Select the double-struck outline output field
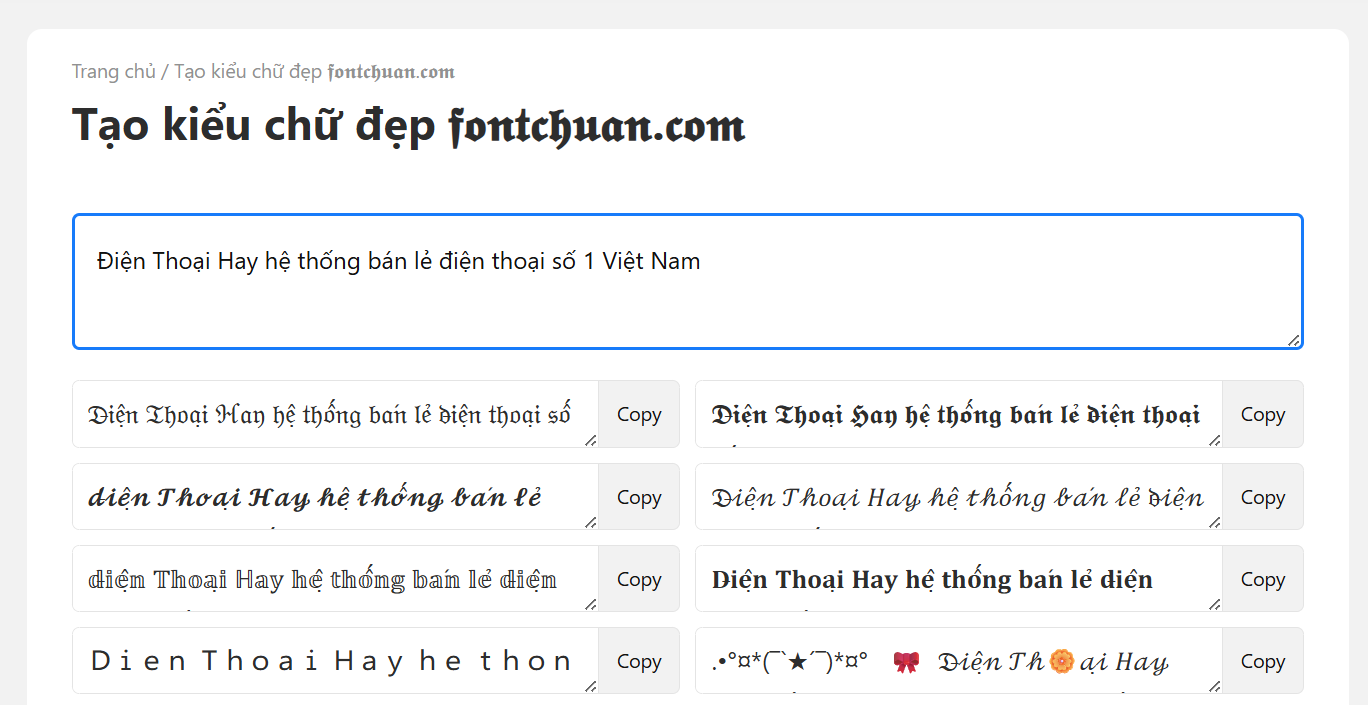Image resolution: width=1368 pixels, height=705 pixels. [336, 579]
